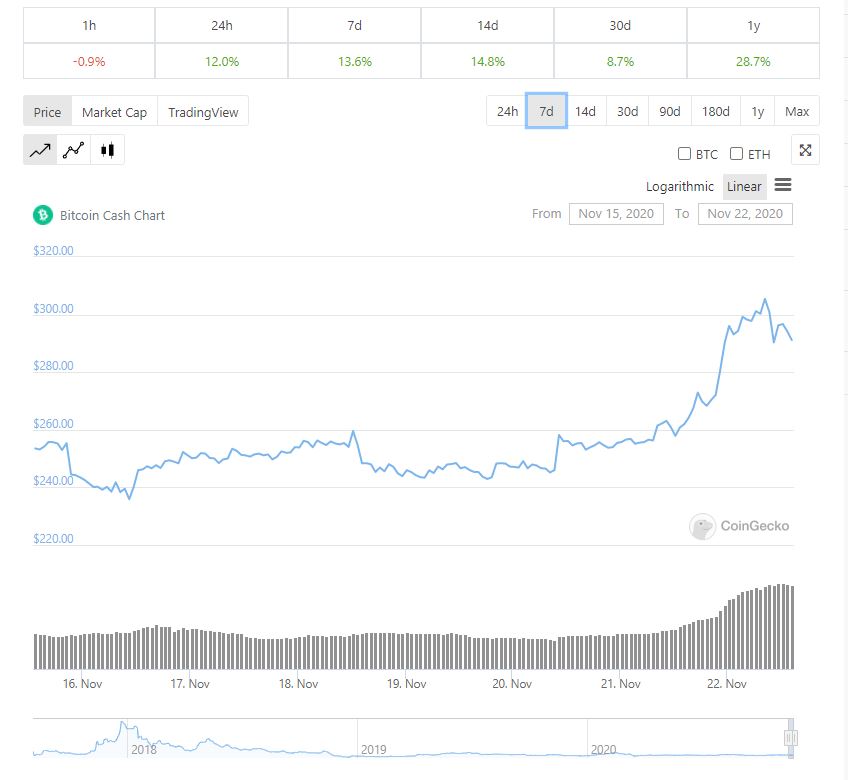848x780 pixels.
Task: Open fullscreen chart expand icon
Action: click(x=805, y=150)
